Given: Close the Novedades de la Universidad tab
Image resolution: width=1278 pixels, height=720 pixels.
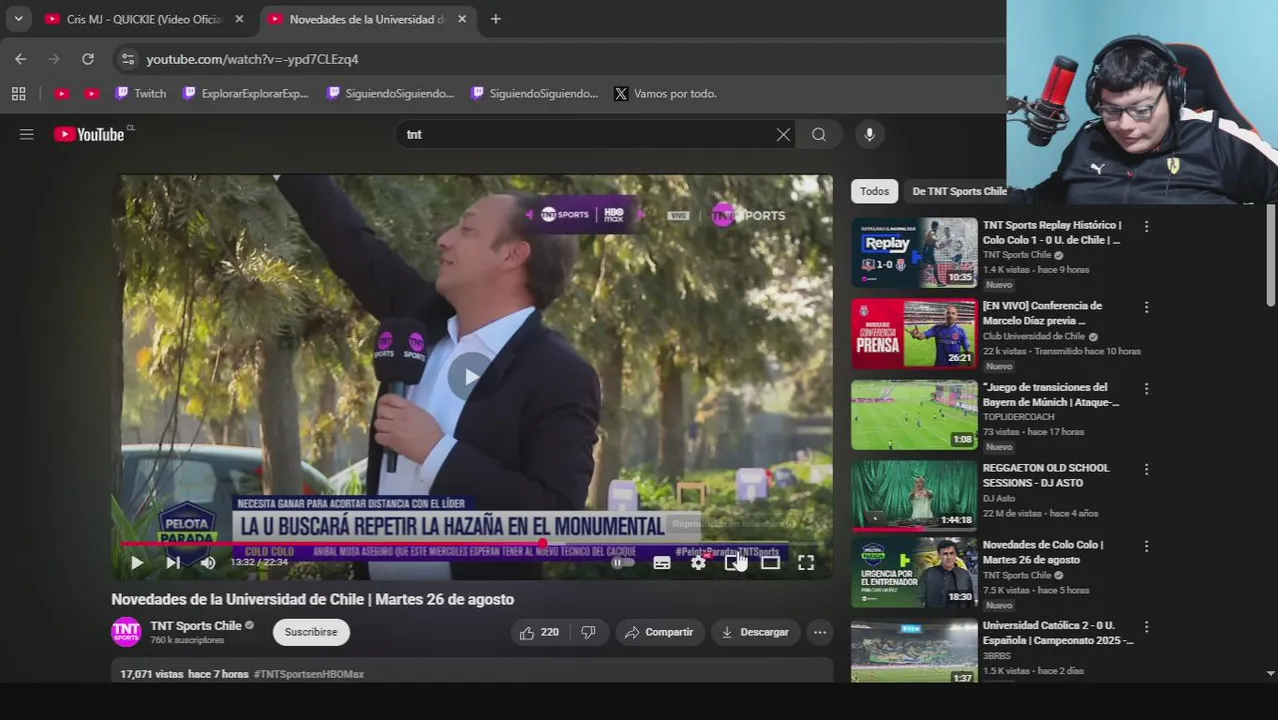Looking at the screenshot, I should (462, 19).
